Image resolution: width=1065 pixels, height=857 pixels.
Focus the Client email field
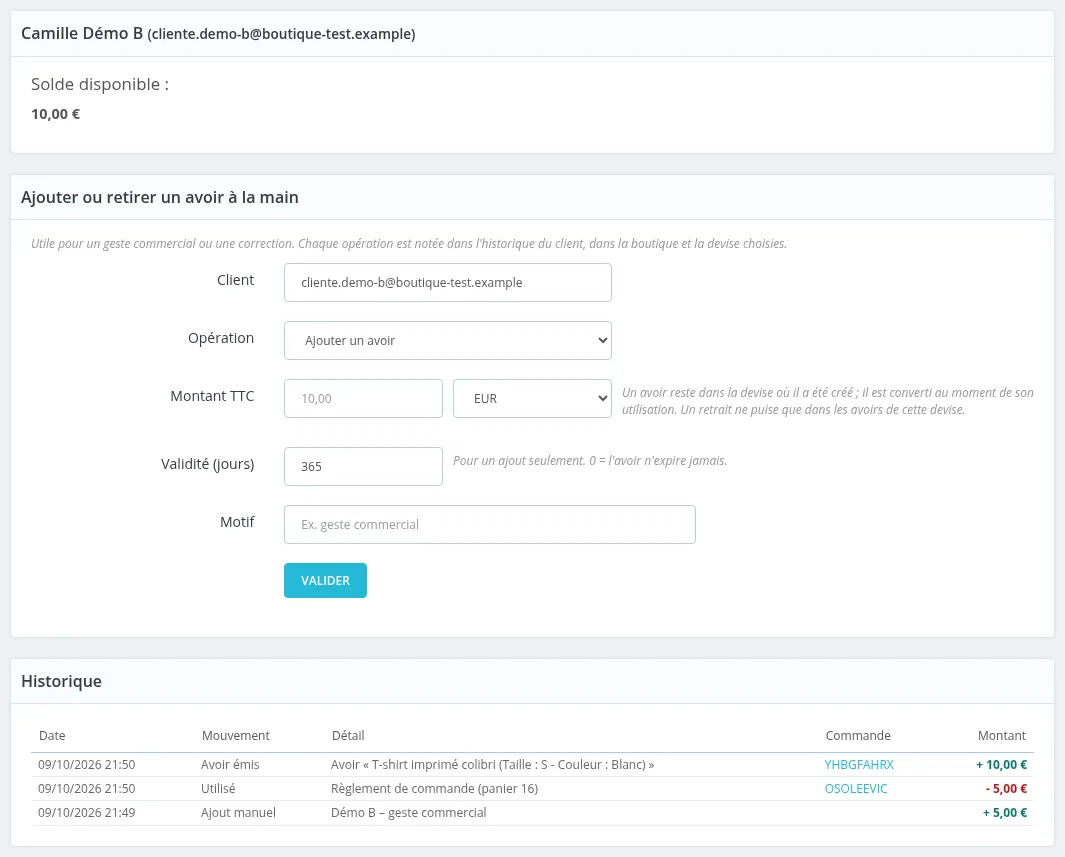click(448, 282)
